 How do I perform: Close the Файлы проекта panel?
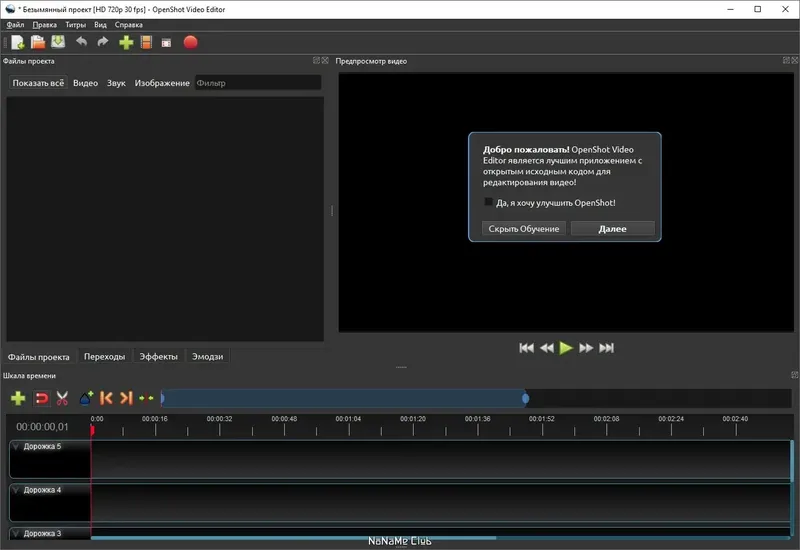[x=325, y=60]
